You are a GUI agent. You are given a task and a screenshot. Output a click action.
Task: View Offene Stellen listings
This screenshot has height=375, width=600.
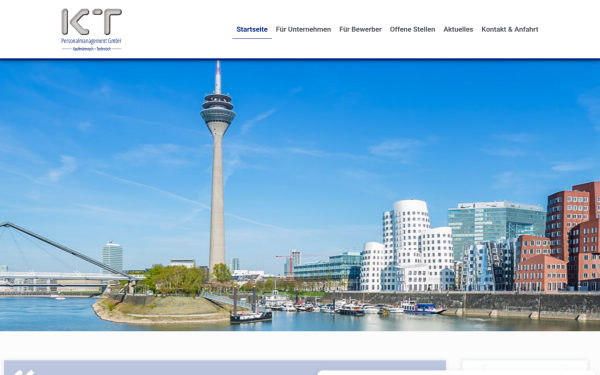(x=412, y=29)
